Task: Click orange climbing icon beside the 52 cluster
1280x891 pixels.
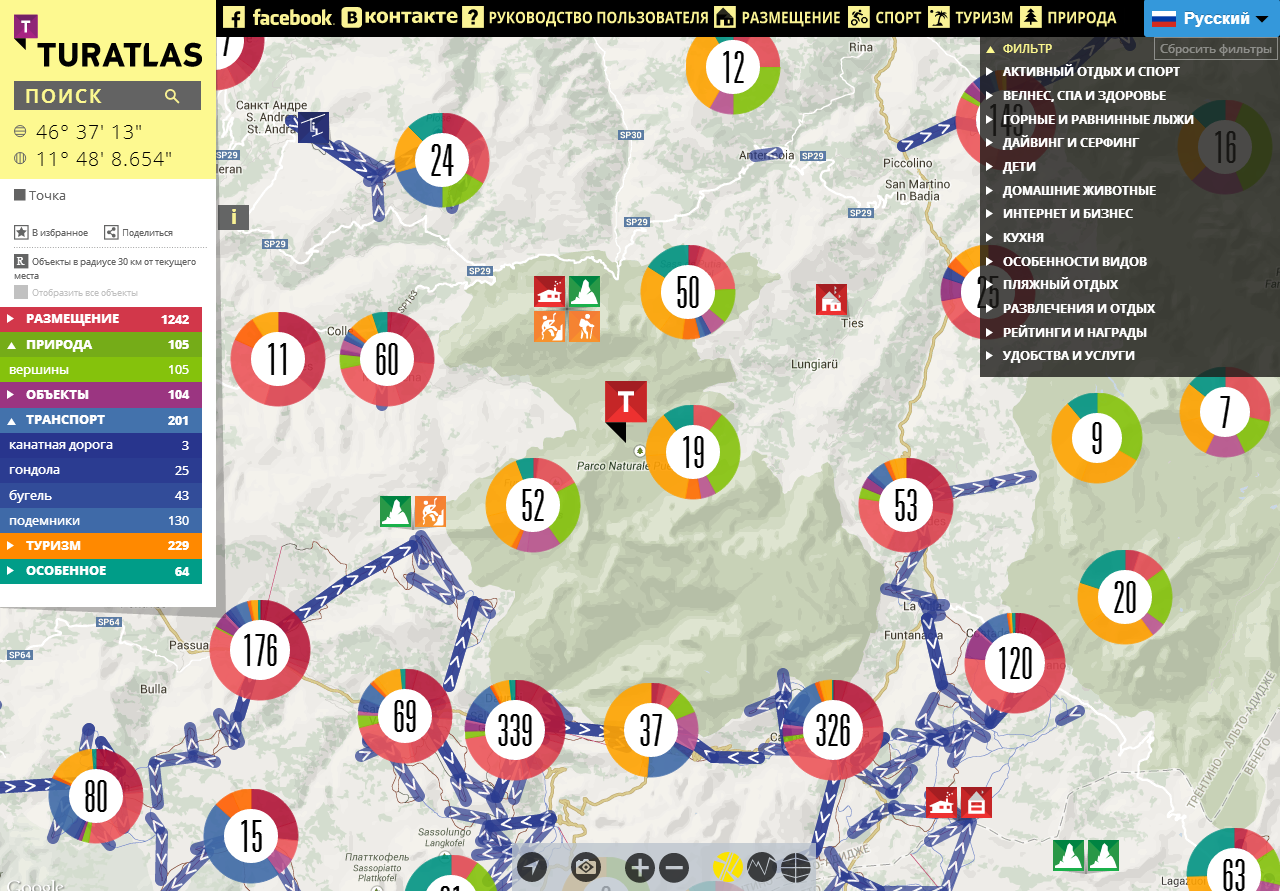Action: [x=430, y=512]
